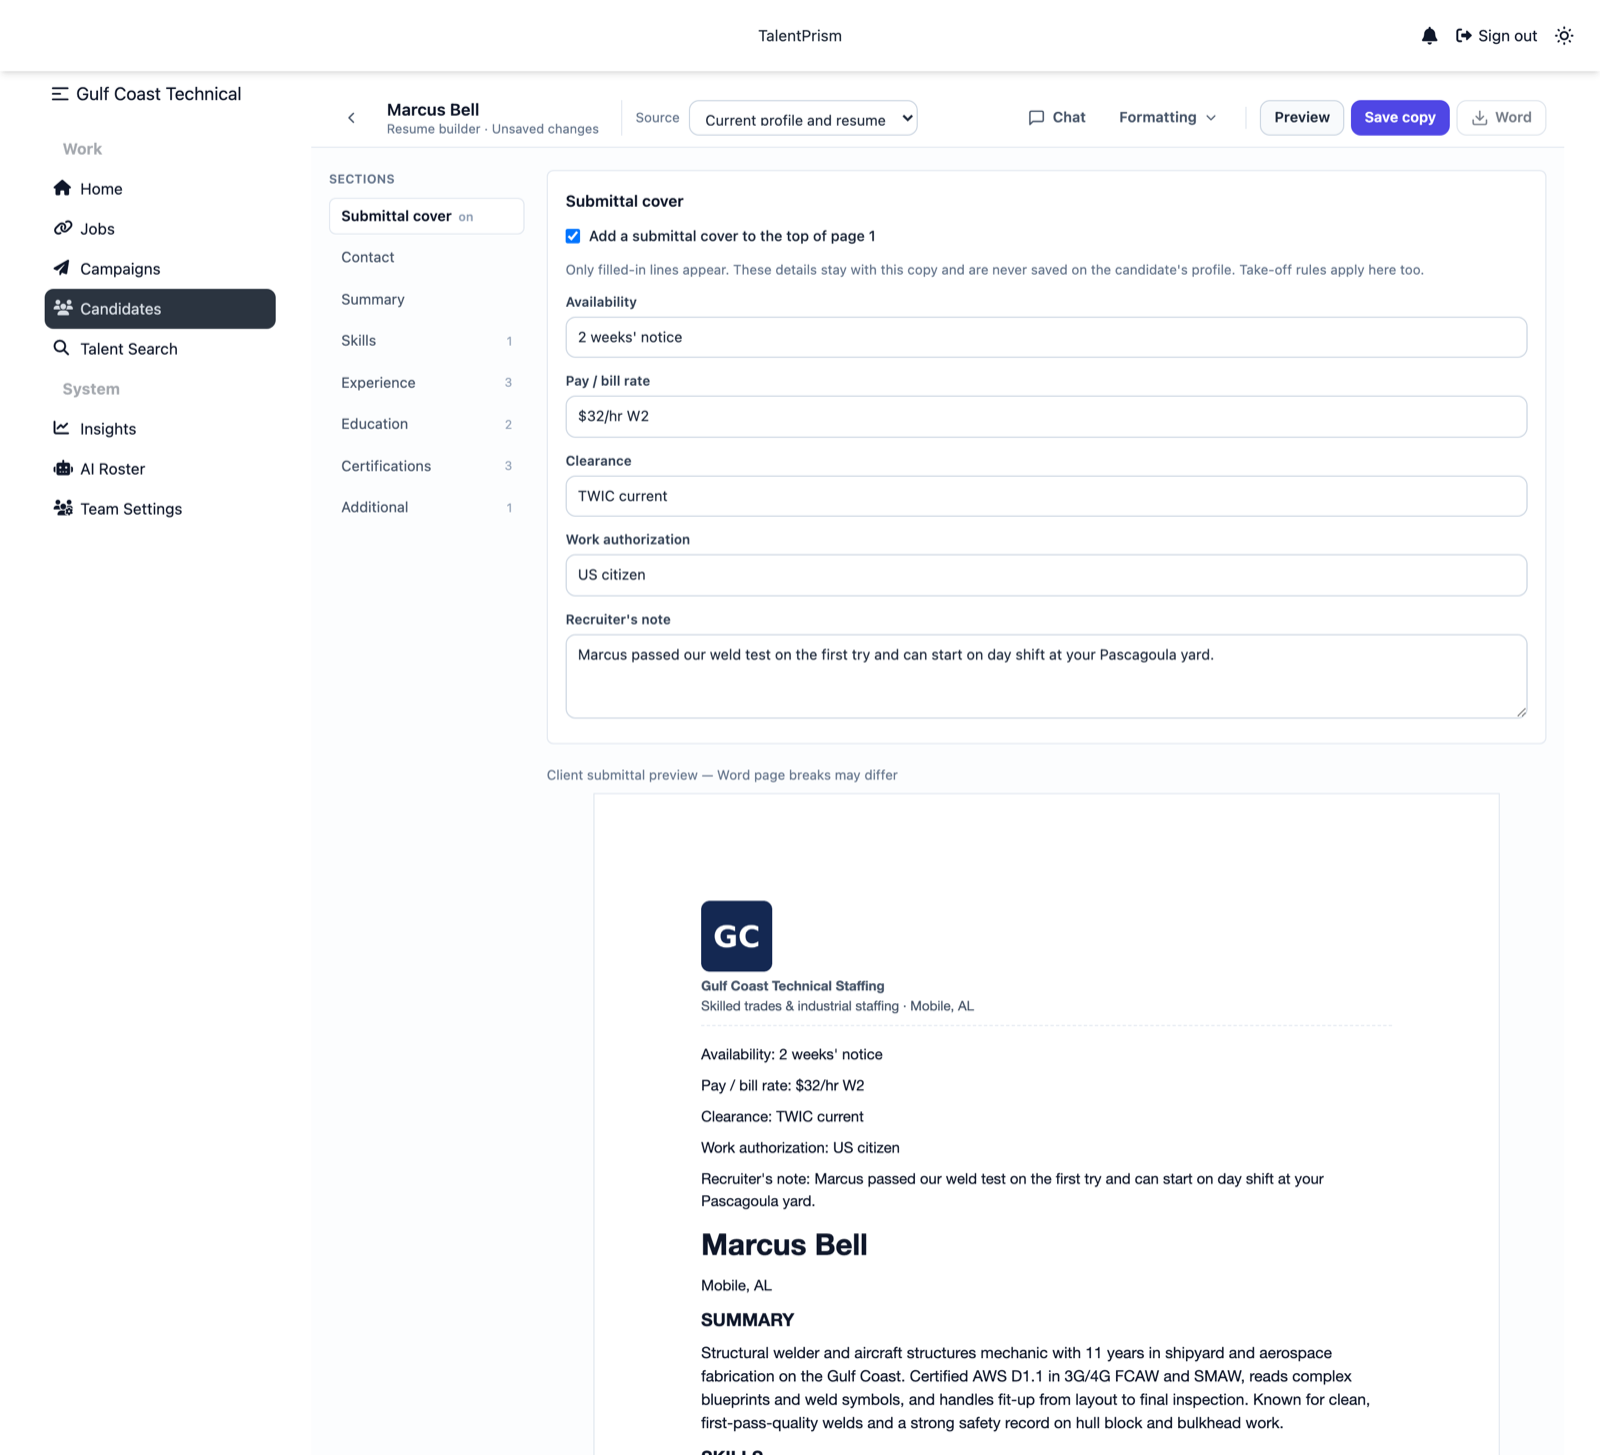1600x1455 pixels.
Task: Go back using the left chevron arrow
Action: point(351,118)
